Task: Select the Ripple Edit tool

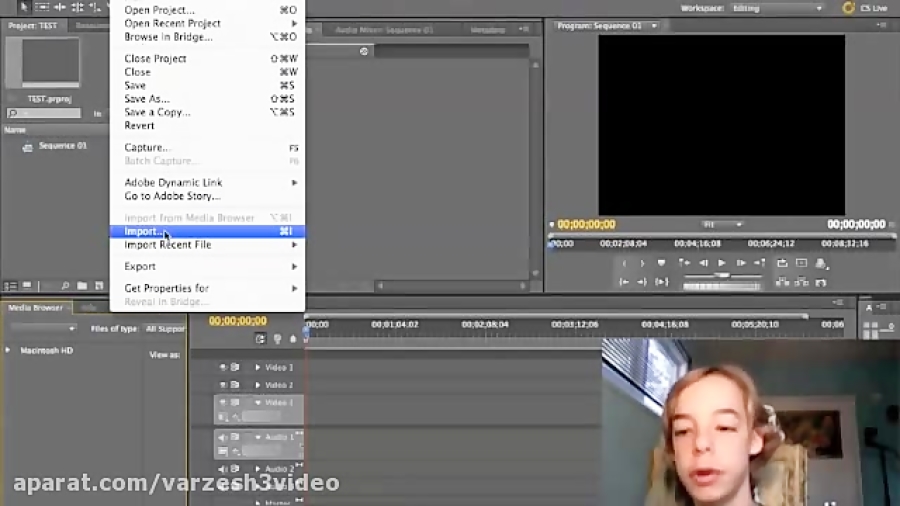Action: (60, 7)
